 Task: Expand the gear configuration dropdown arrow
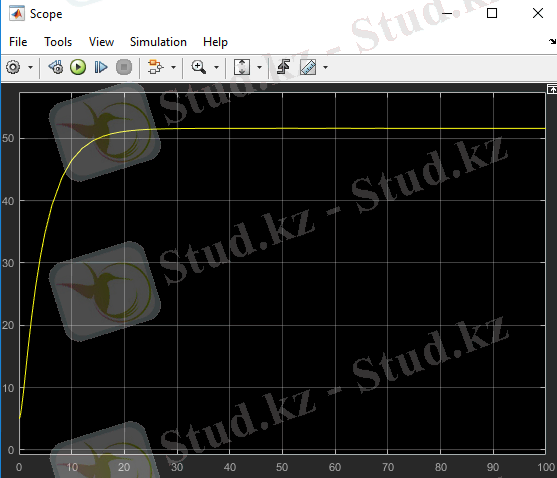[31, 67]
